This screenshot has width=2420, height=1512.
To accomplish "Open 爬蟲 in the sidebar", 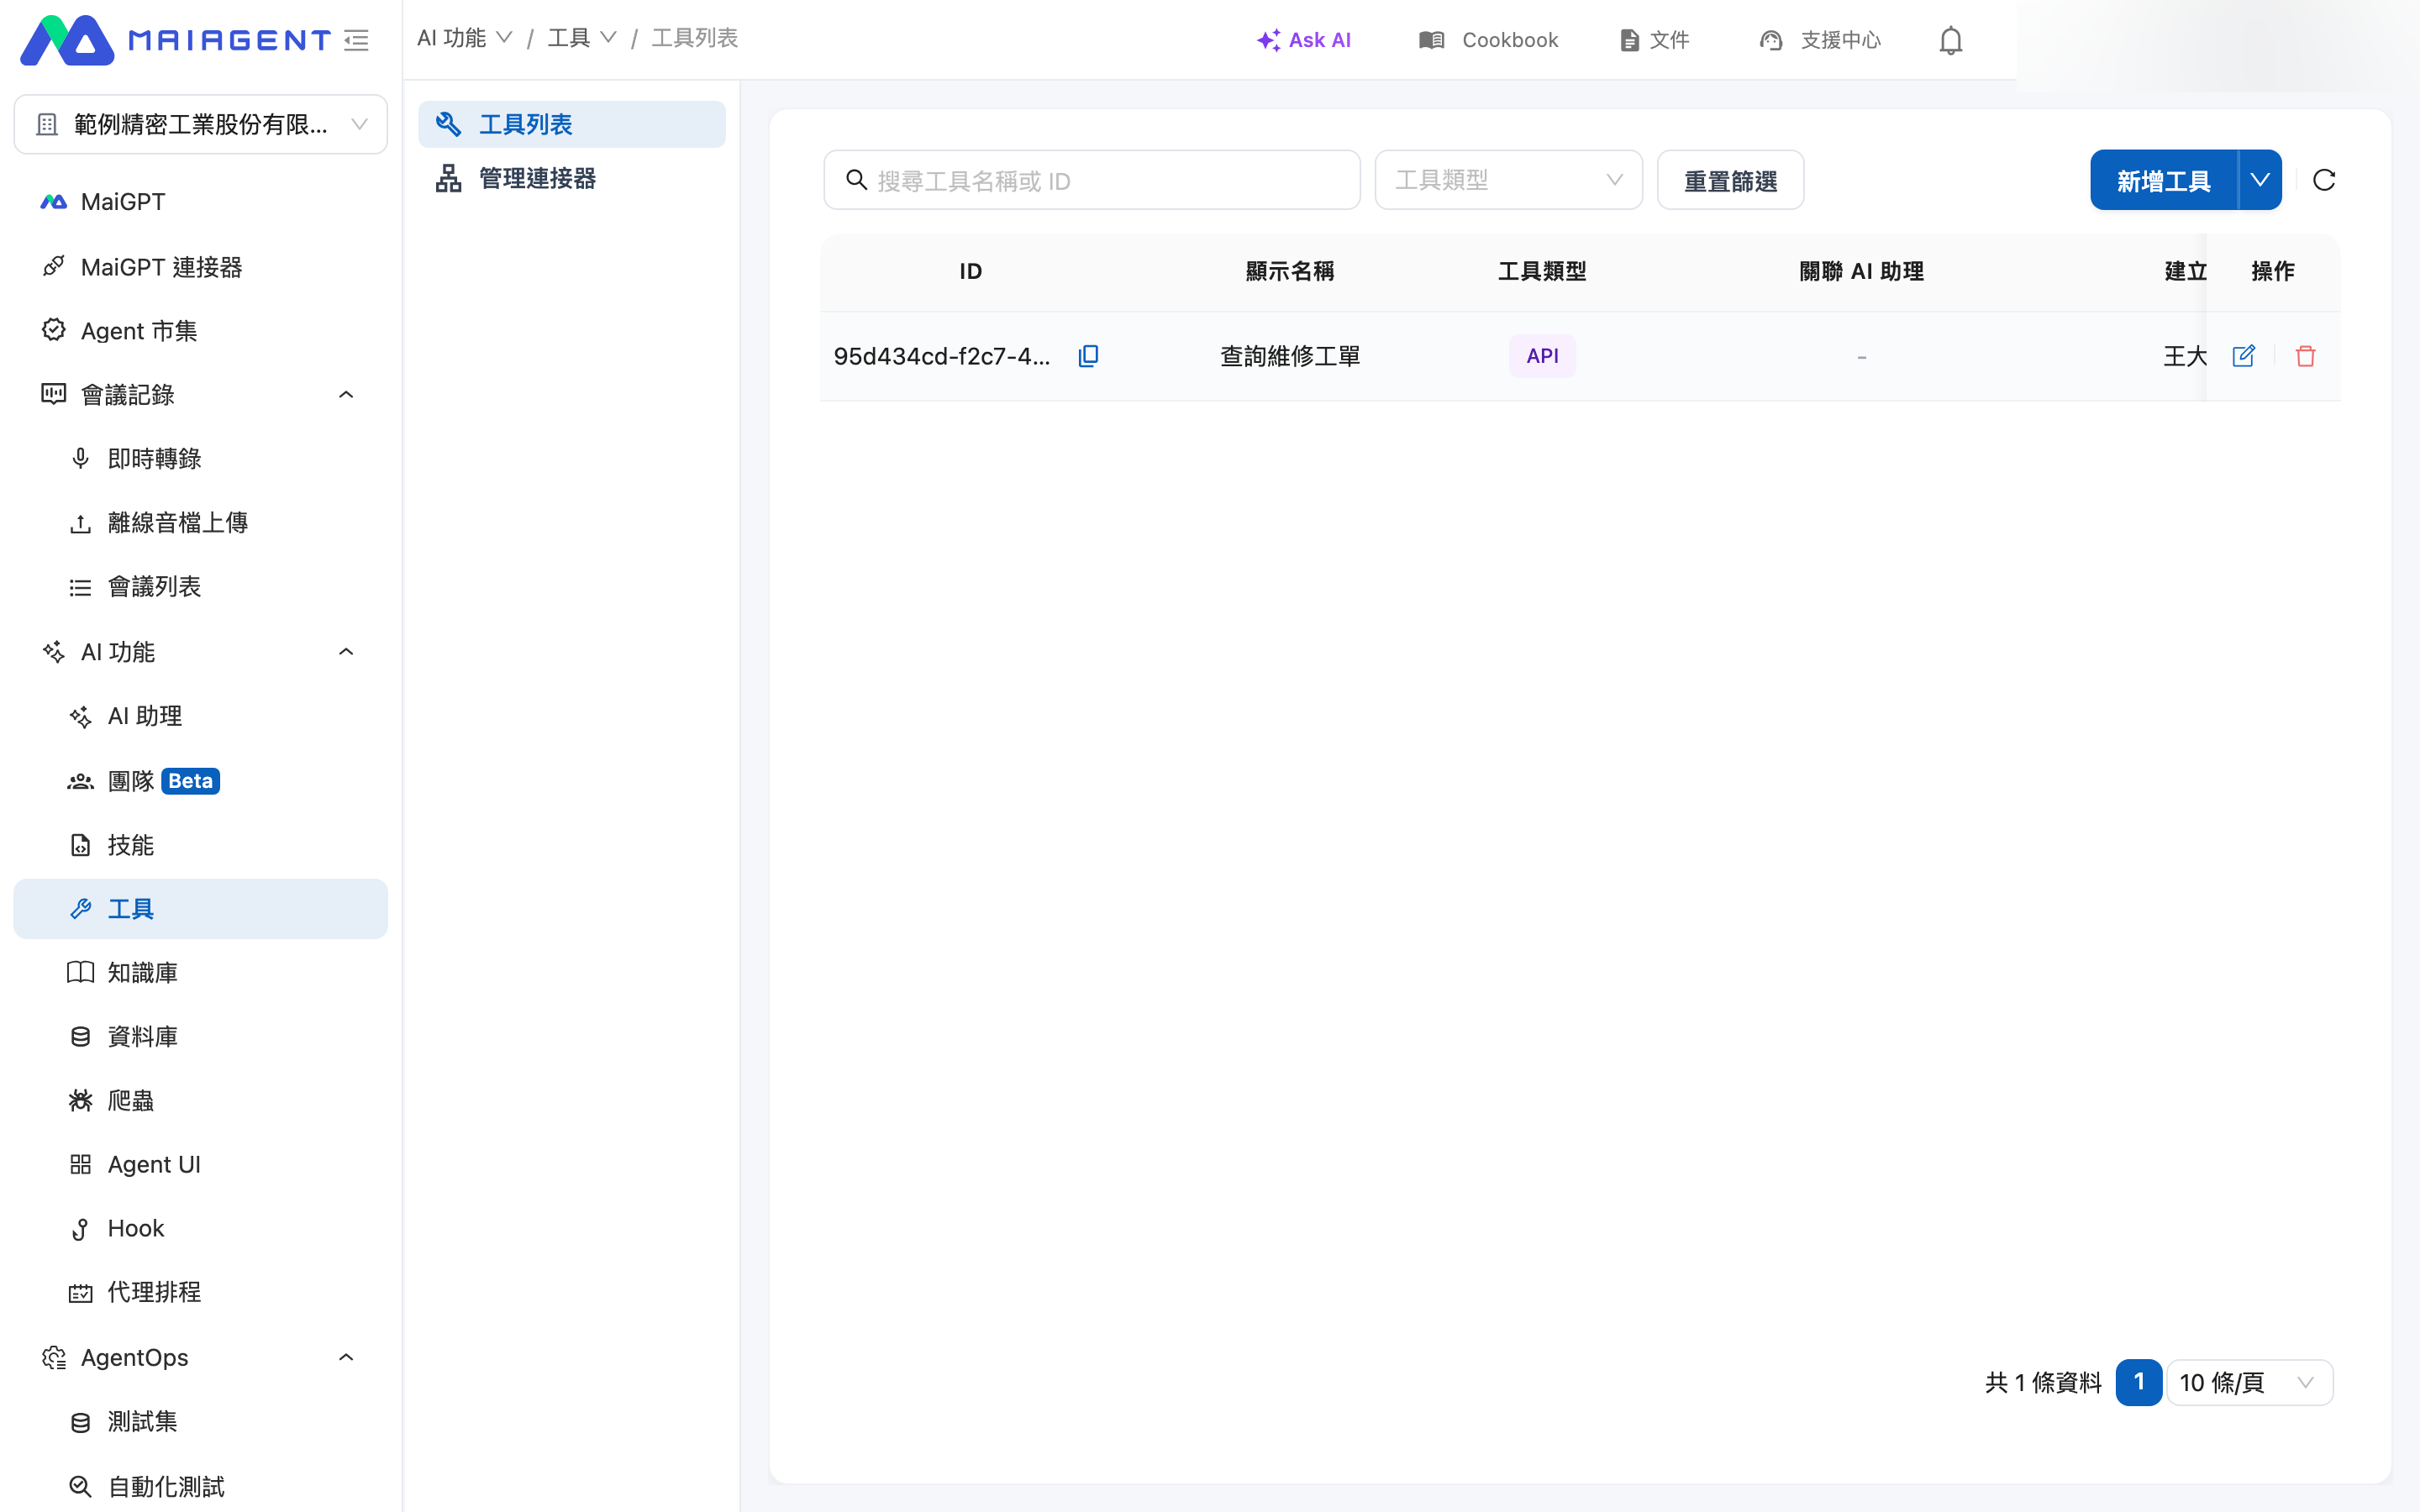I will pos(201,1101).
